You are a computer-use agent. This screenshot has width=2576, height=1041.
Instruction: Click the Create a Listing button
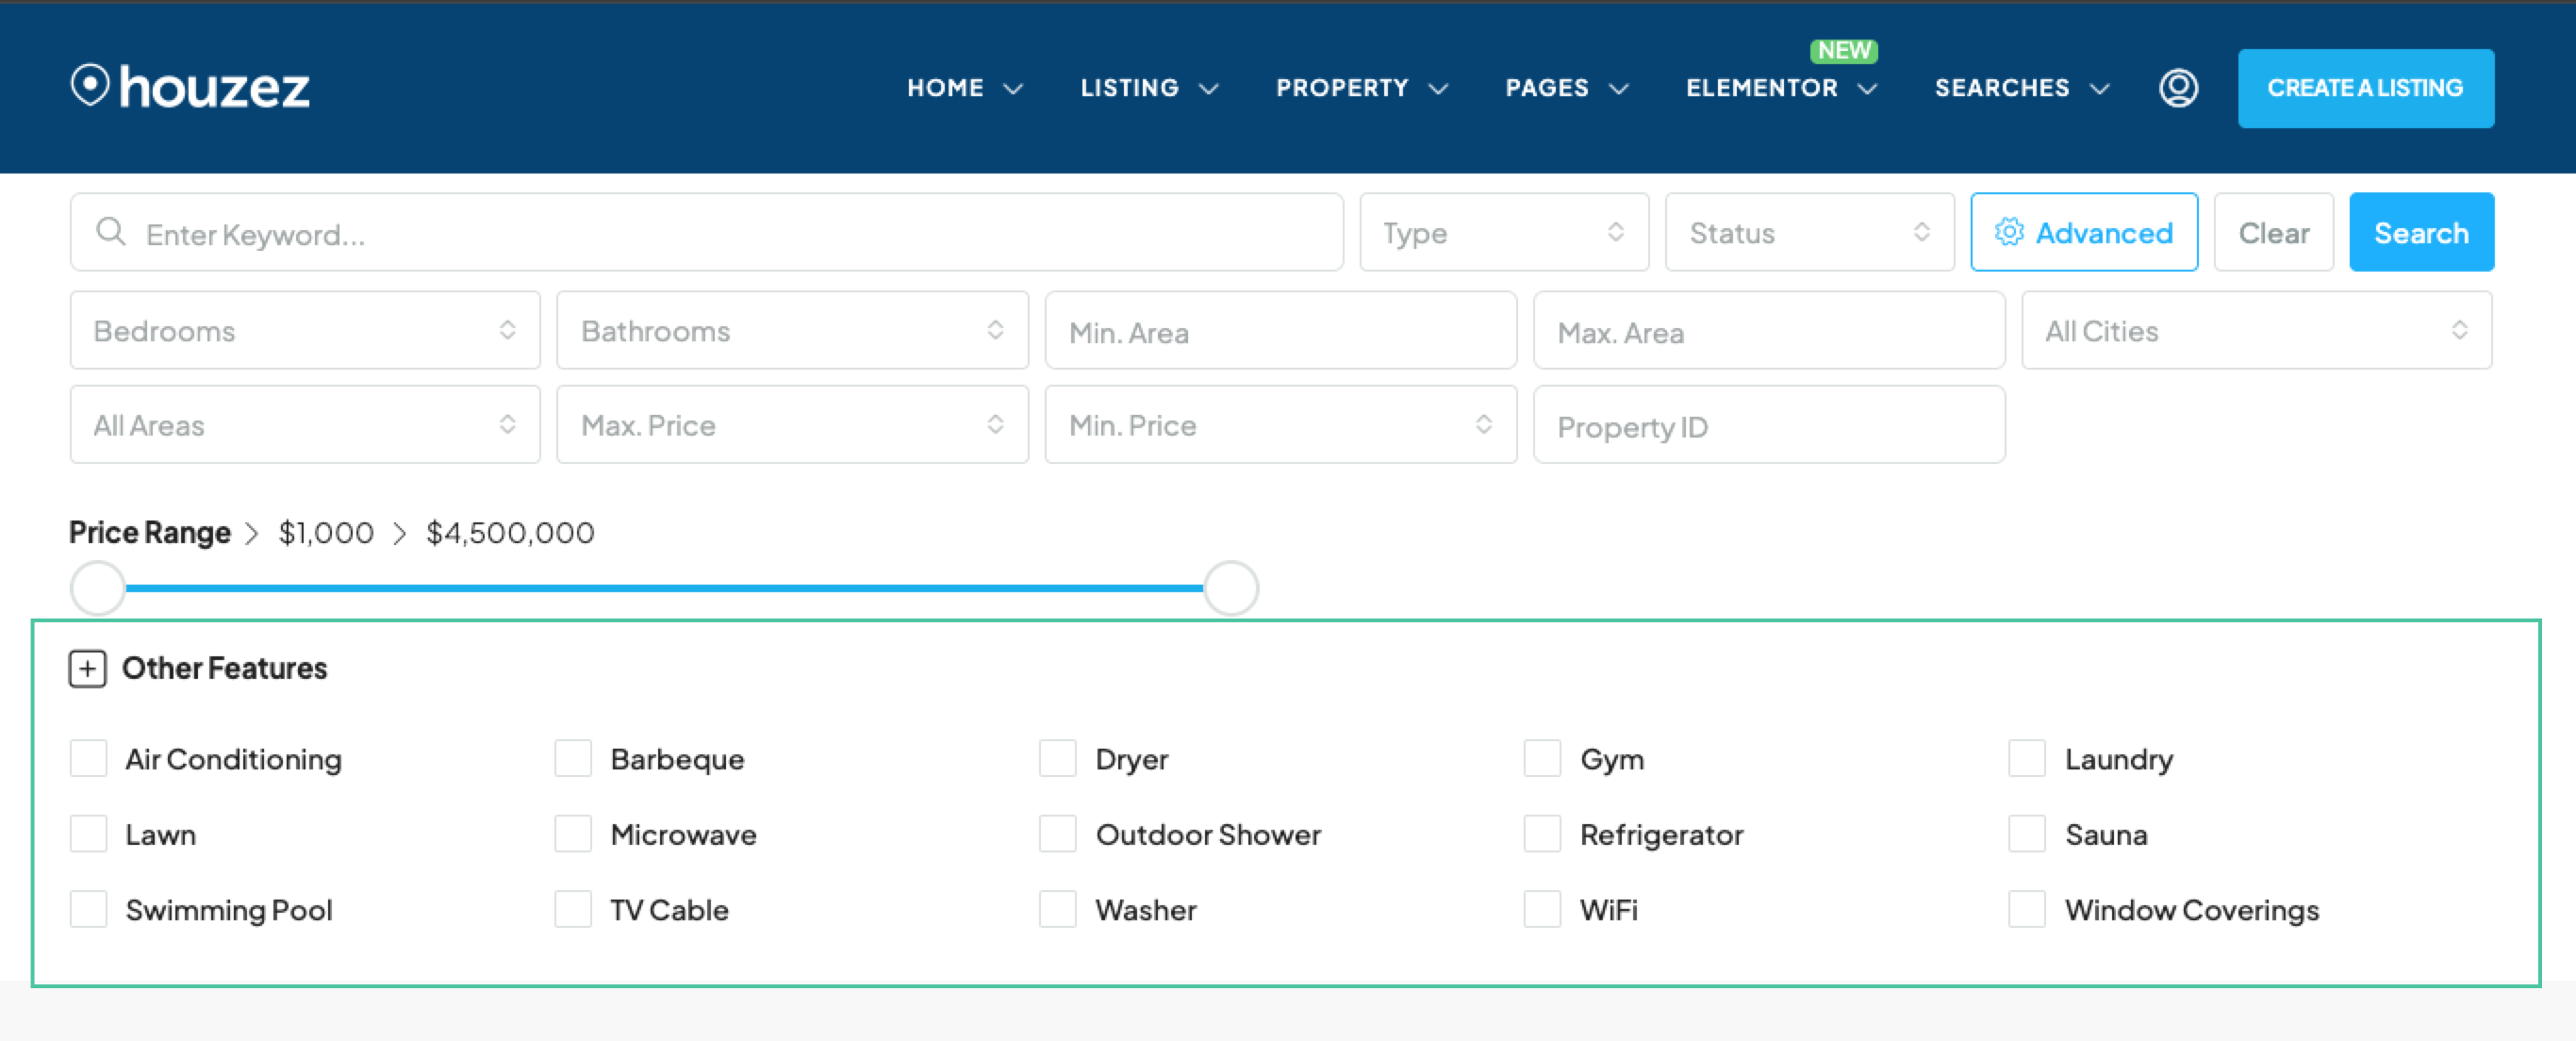[2365, 88]
